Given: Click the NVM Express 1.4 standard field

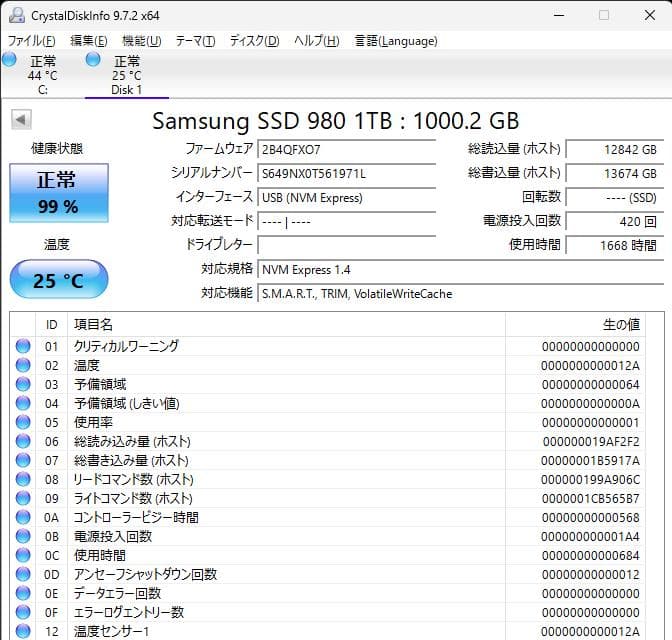Looking at the screenshot, I should [x=460, y=270].
